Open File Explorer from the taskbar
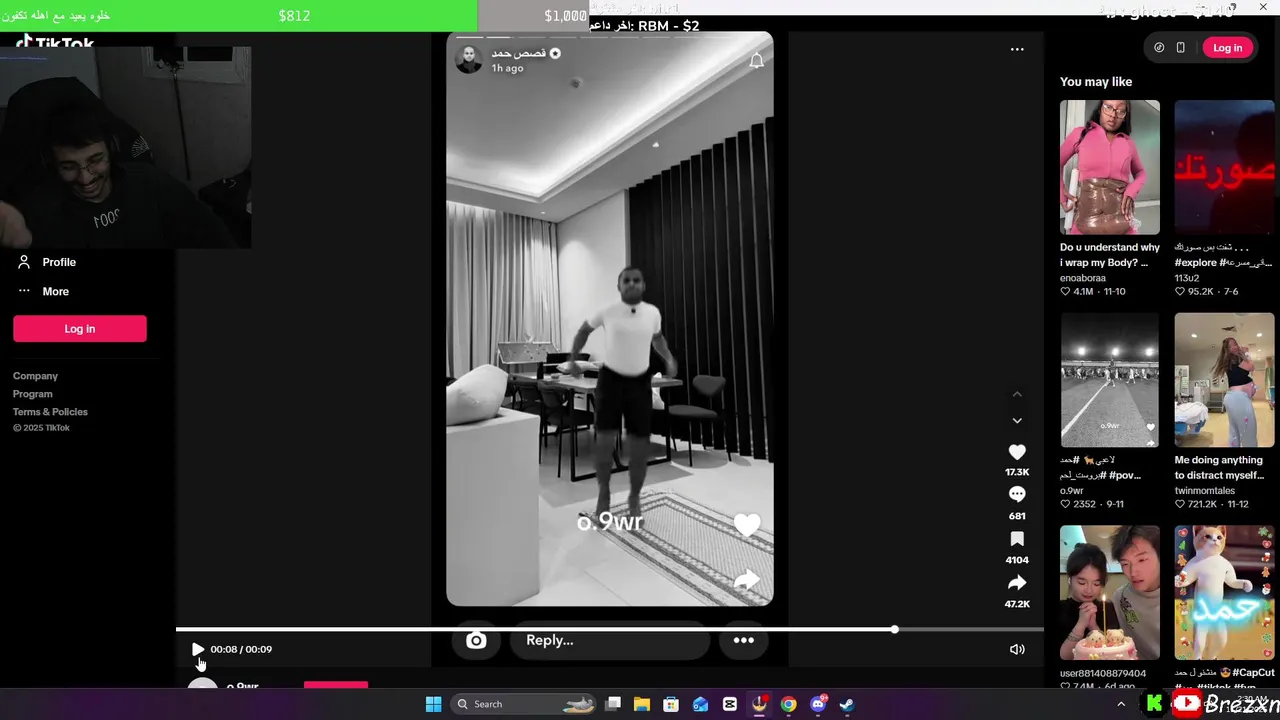The width and height of the screenshot is (1280, 720). (642, 704)
